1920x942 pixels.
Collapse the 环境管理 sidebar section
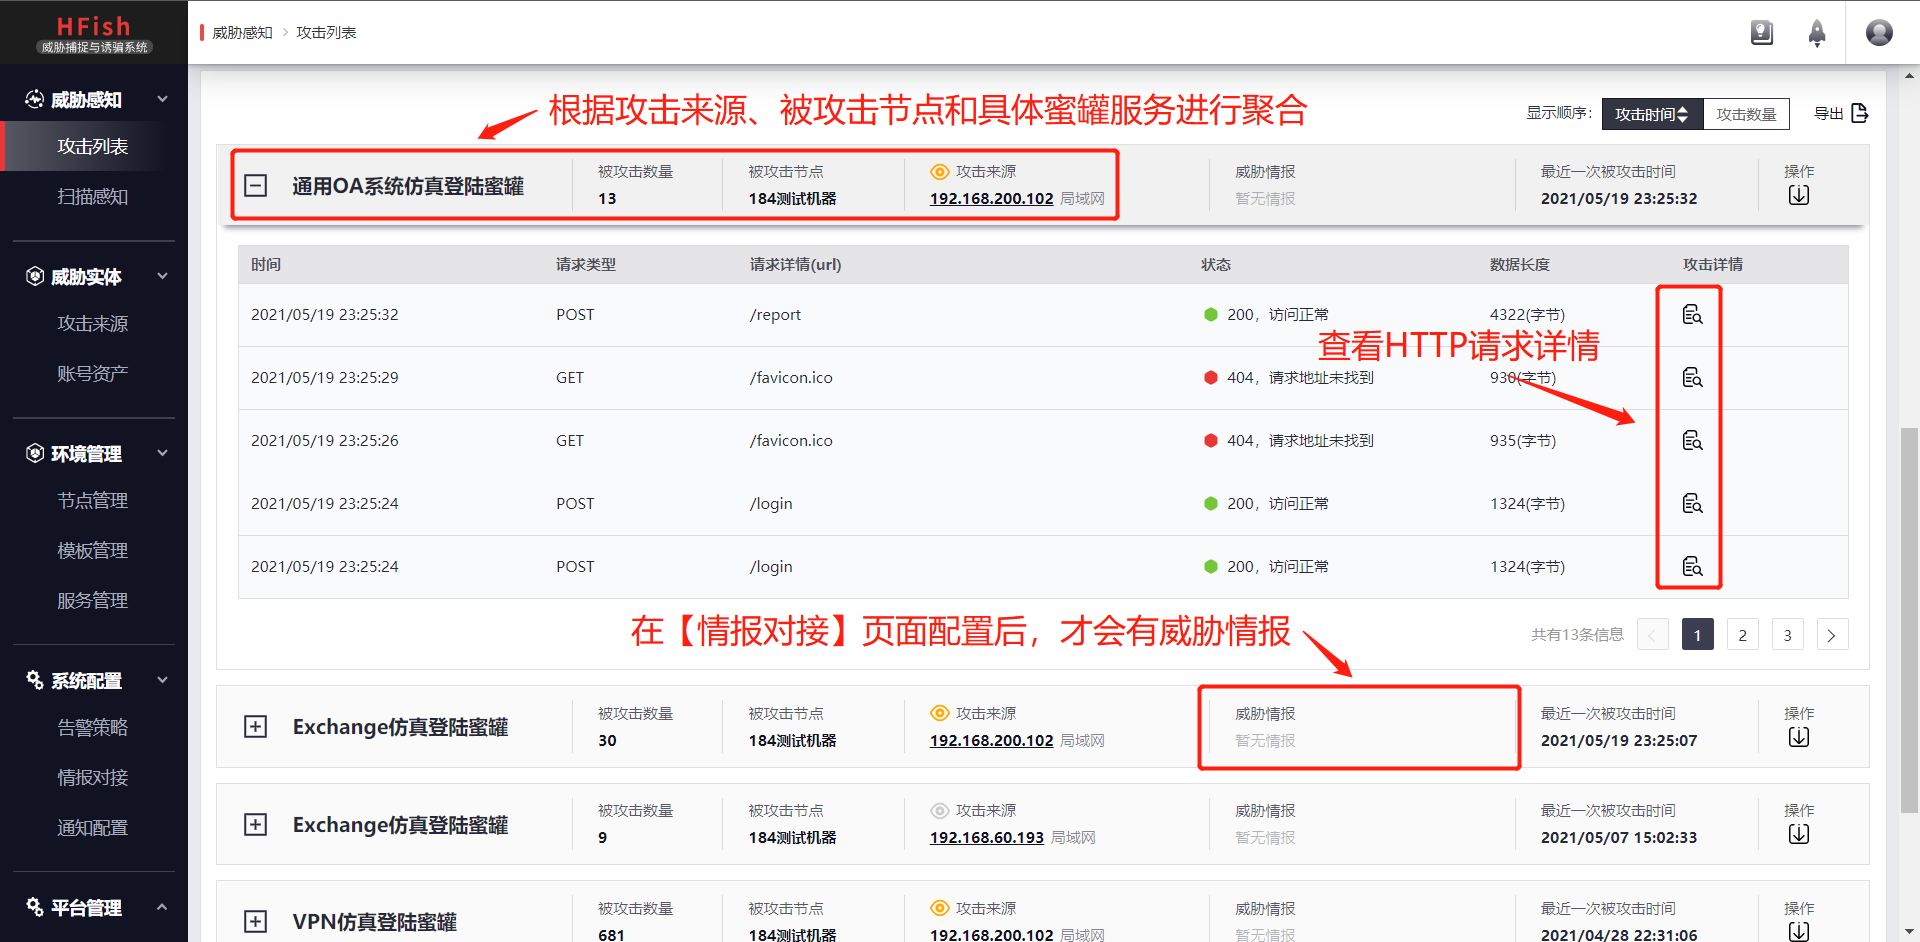click(x=162, y=453)
